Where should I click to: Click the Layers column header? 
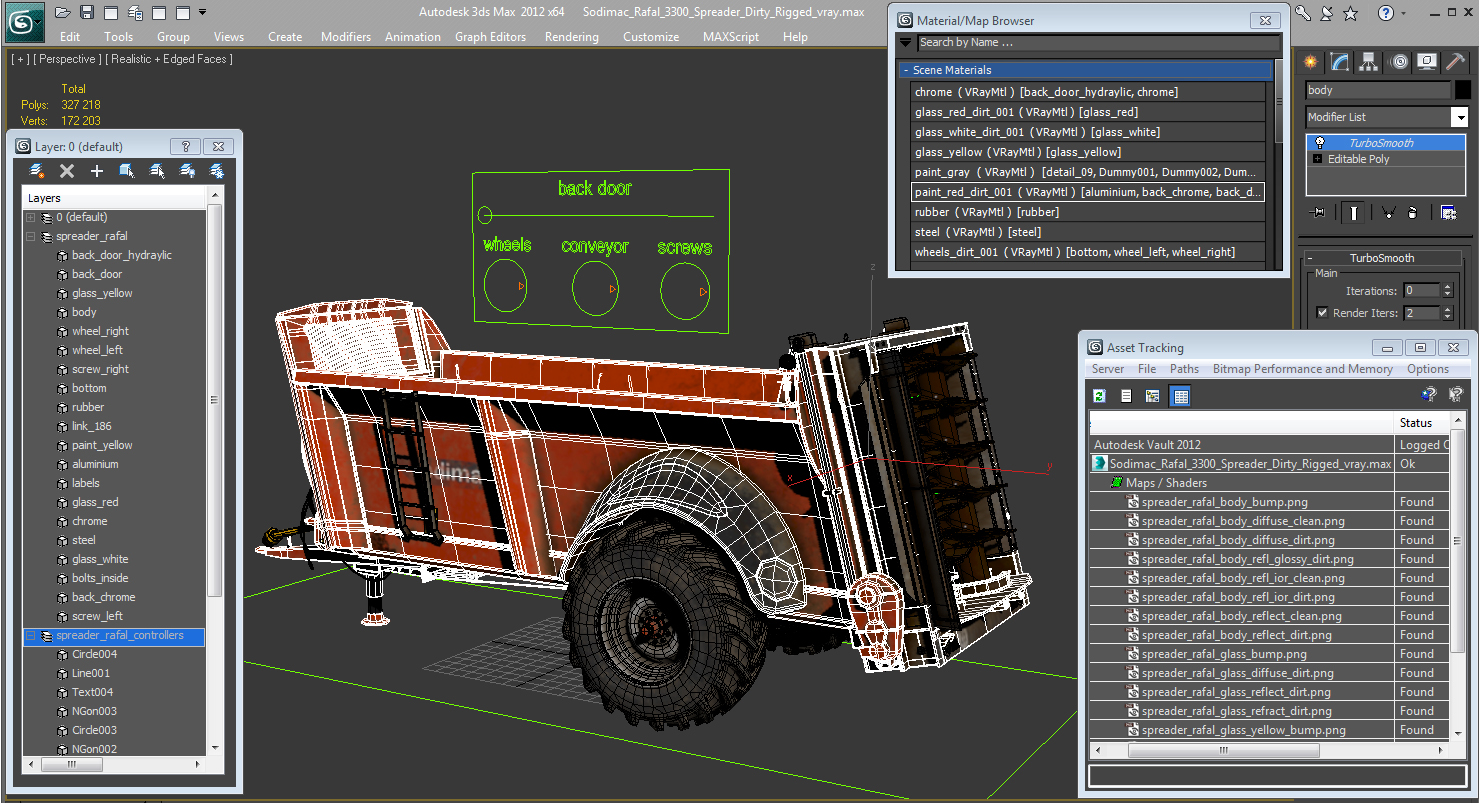[x=114, y=198]
